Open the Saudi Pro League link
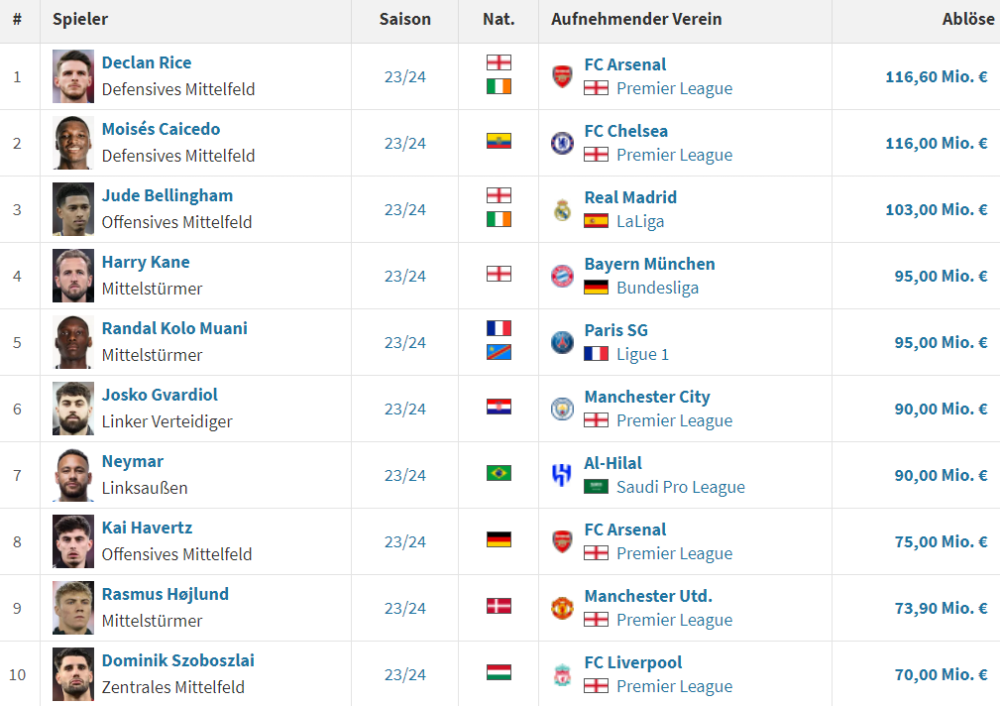Image resolution: width=1000 pixels, height=706 pixels. click(680, 487)
